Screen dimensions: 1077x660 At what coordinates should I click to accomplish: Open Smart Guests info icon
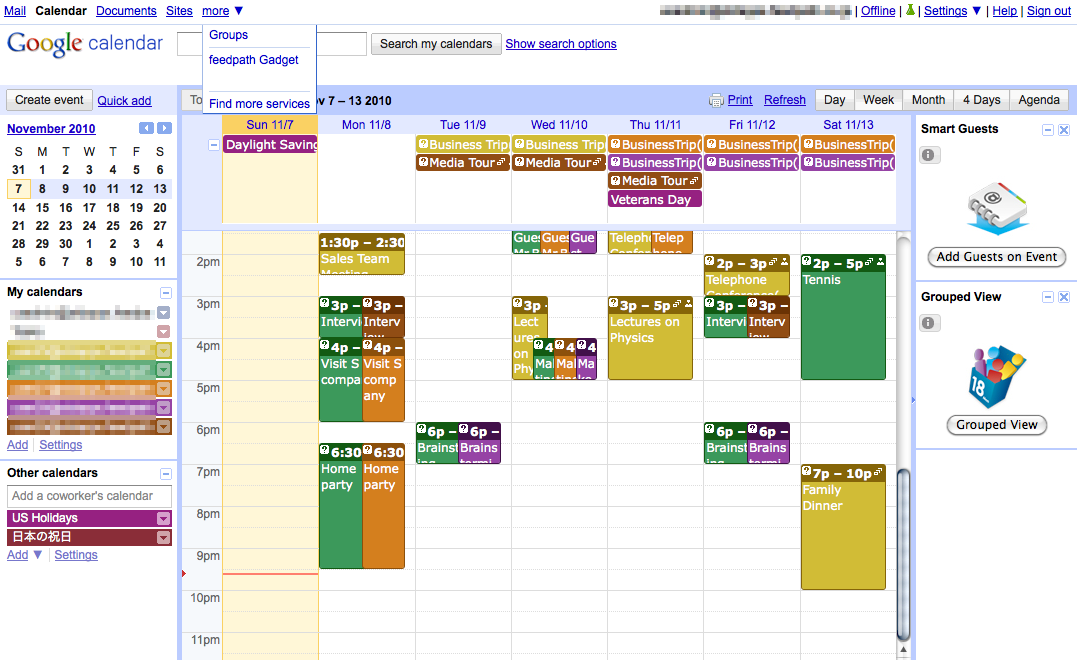pyautogui.click(x=928, y=155)
